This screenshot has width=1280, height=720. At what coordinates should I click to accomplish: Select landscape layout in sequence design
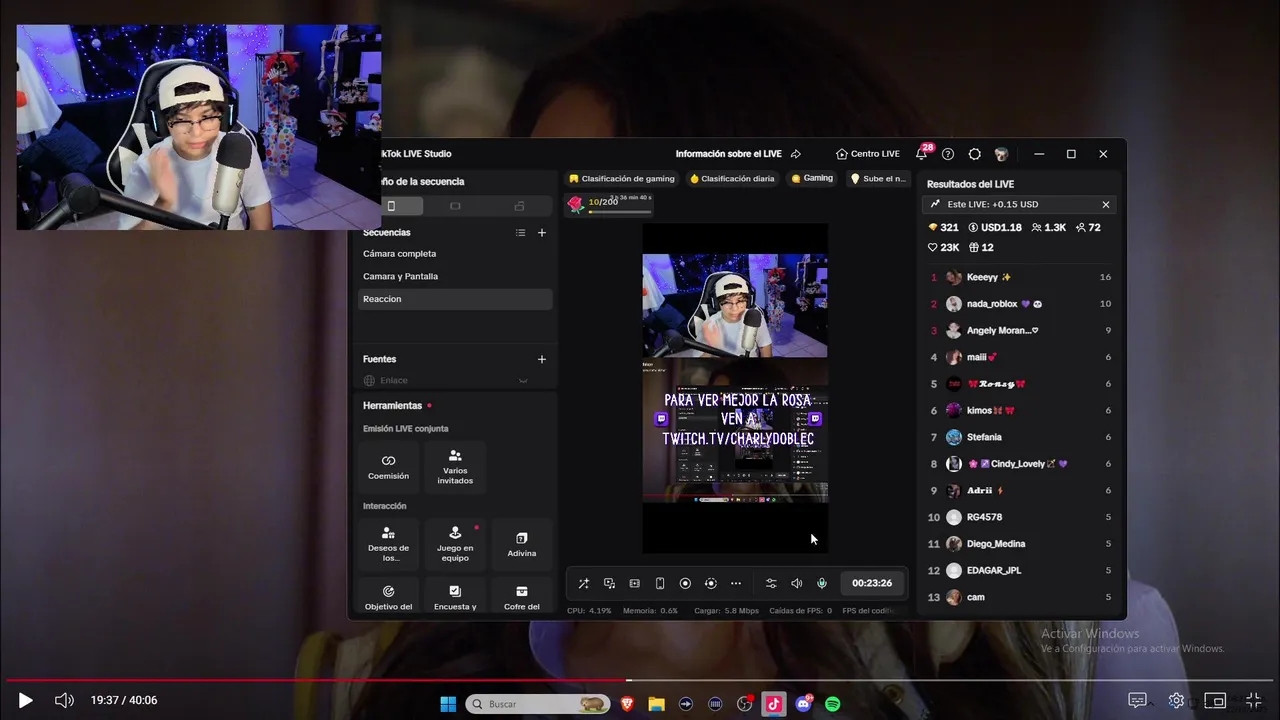pos(455,206)
